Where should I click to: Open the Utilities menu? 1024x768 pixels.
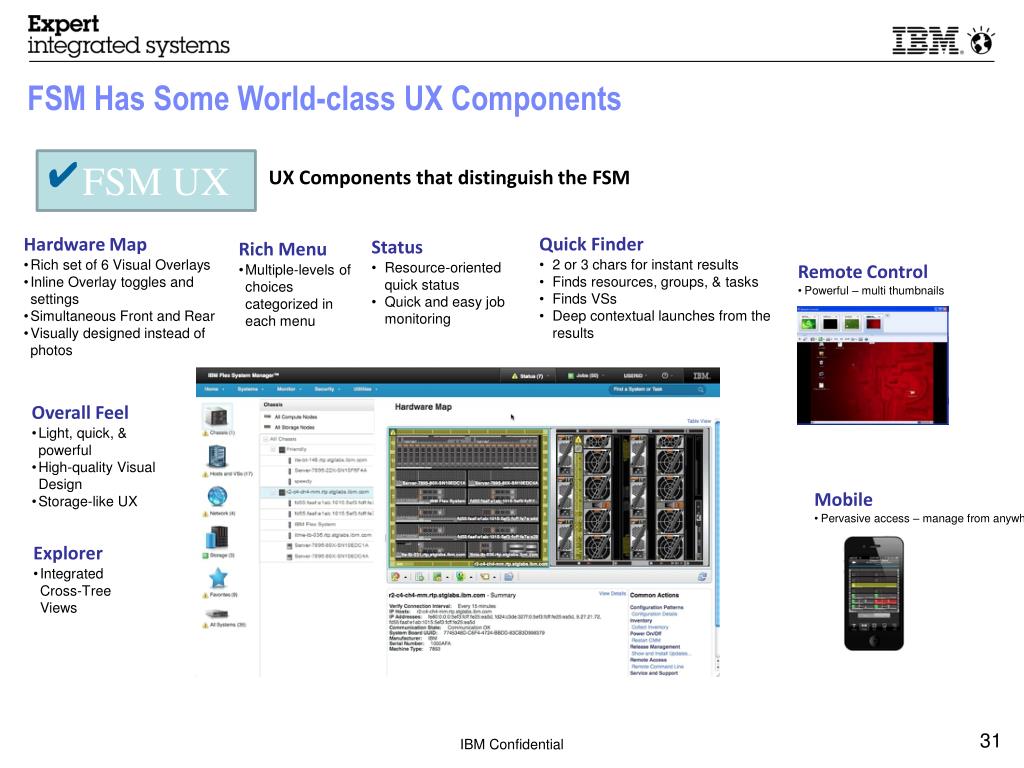click(365, 389)
